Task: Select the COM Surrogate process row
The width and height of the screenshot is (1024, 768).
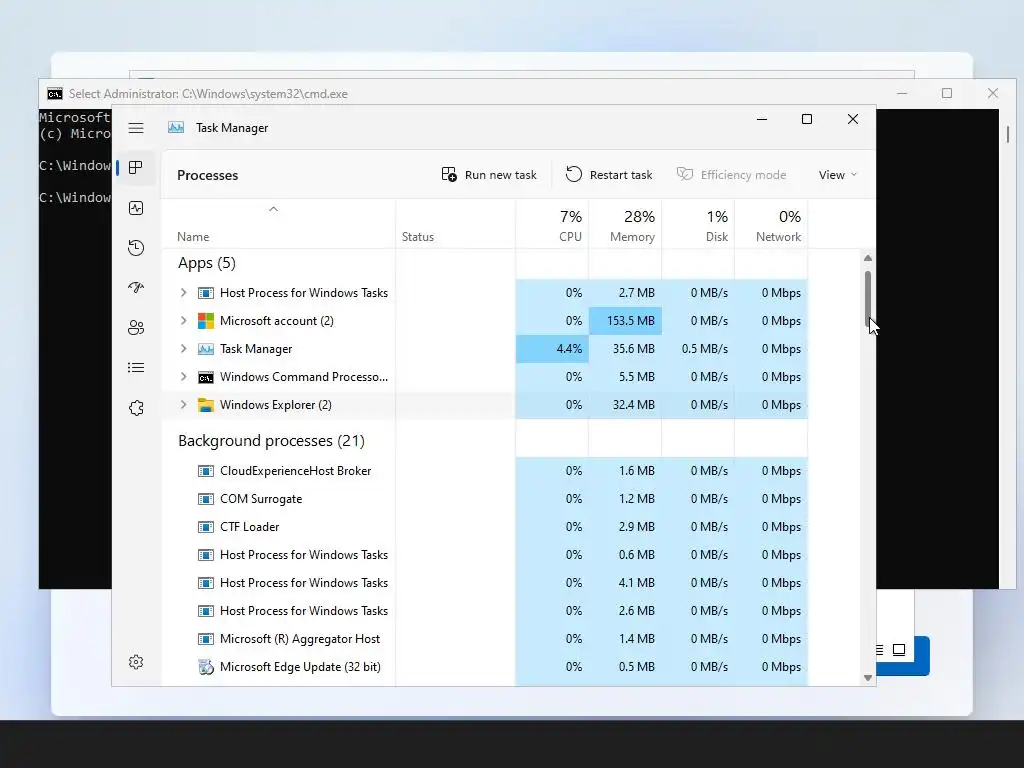Action: click(x=485, y=499)
